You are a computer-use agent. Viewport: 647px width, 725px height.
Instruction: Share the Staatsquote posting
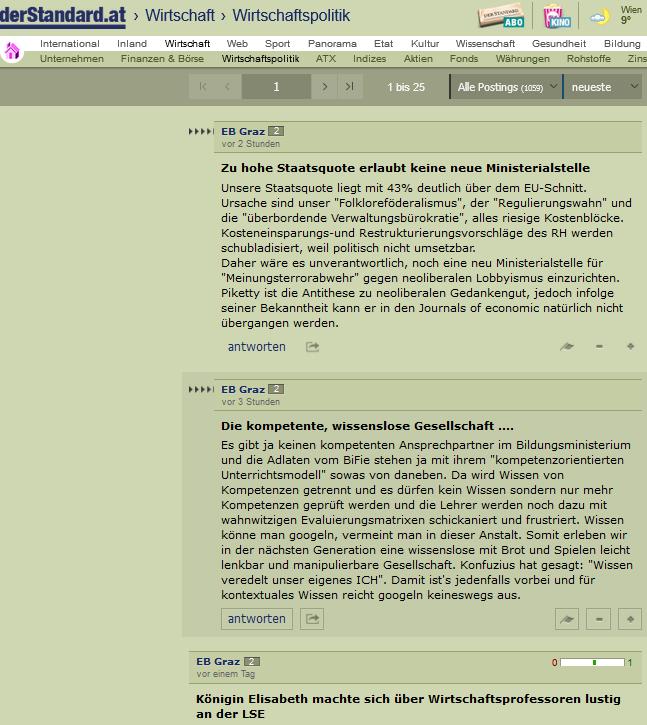coord(312,347)
